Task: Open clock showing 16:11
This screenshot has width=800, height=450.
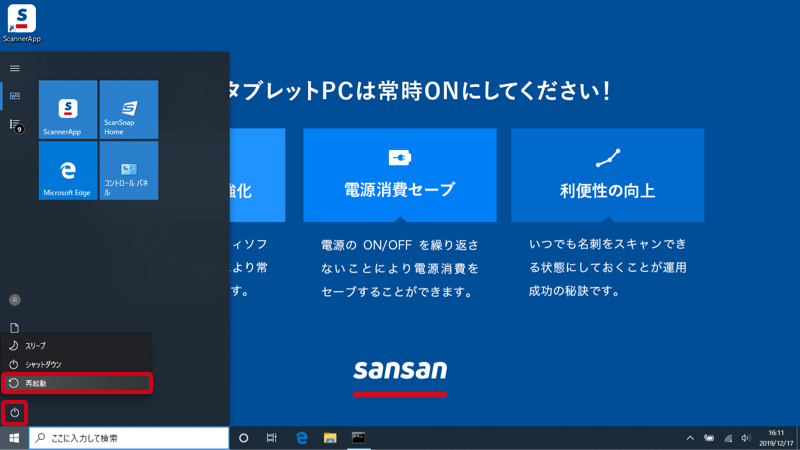Action: click(776, 438)
